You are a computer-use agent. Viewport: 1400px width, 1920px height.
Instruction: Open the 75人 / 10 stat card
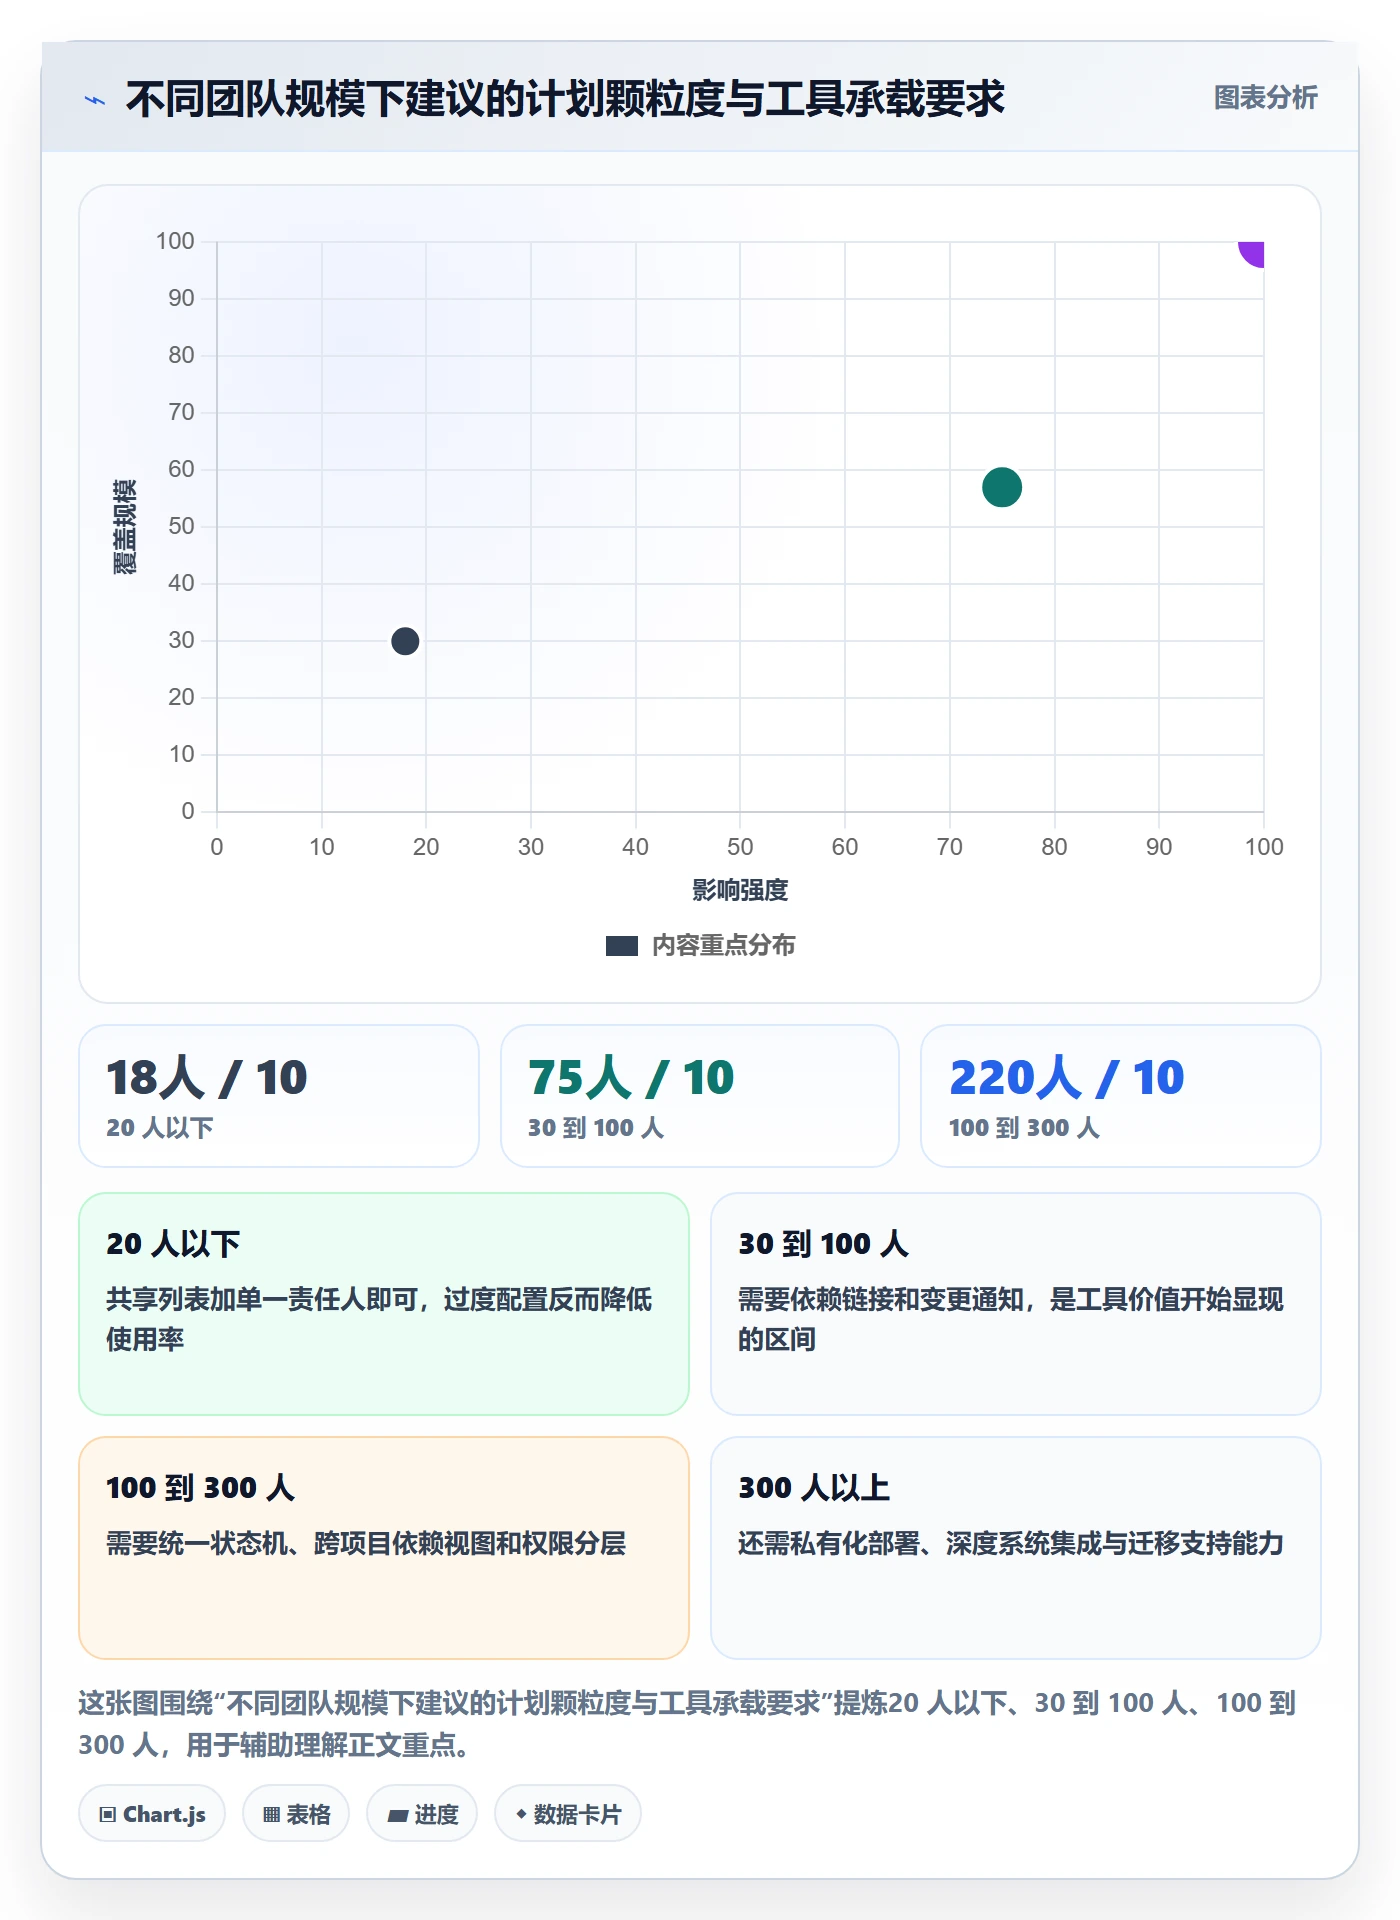coord(700,1096)
